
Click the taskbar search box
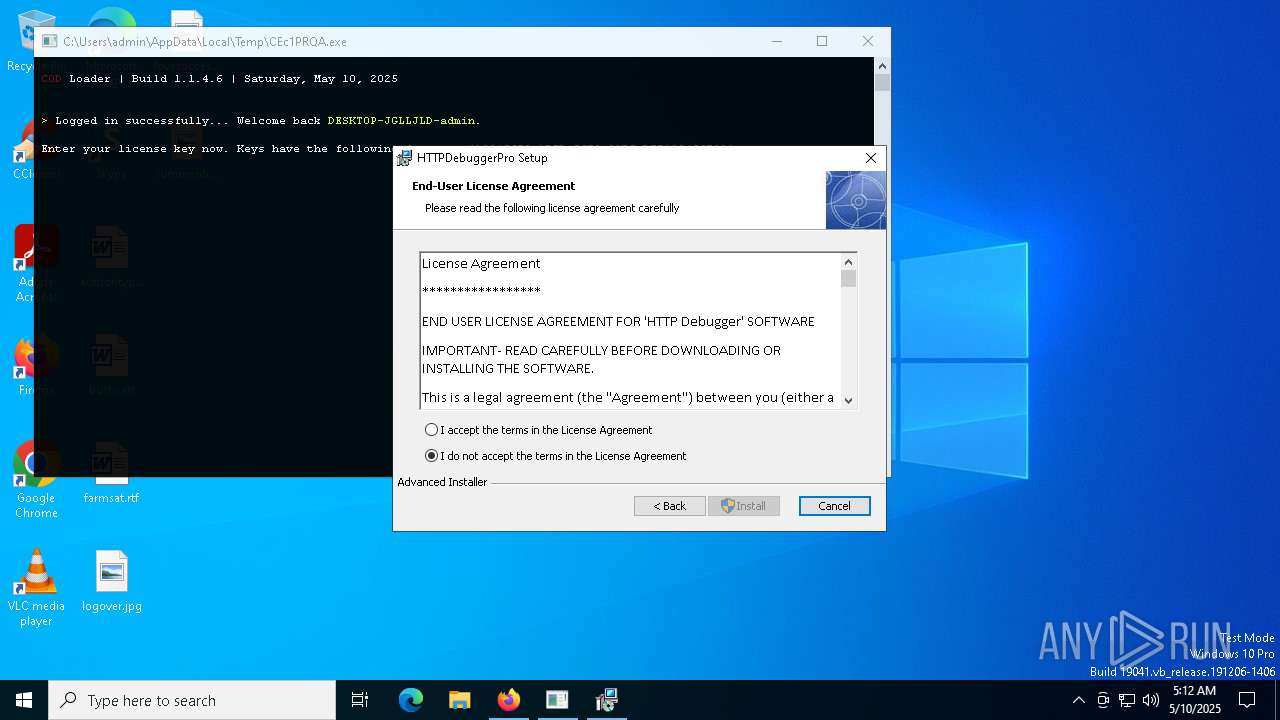[192, 700]
